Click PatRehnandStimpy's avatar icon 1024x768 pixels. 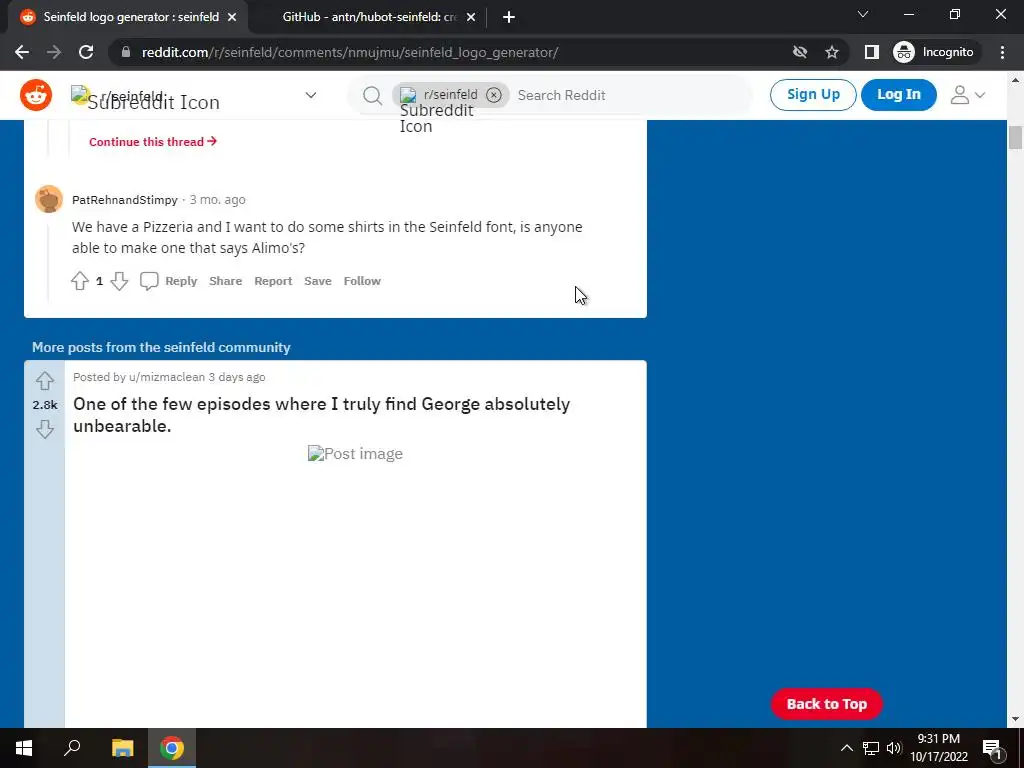click(49, 199)
